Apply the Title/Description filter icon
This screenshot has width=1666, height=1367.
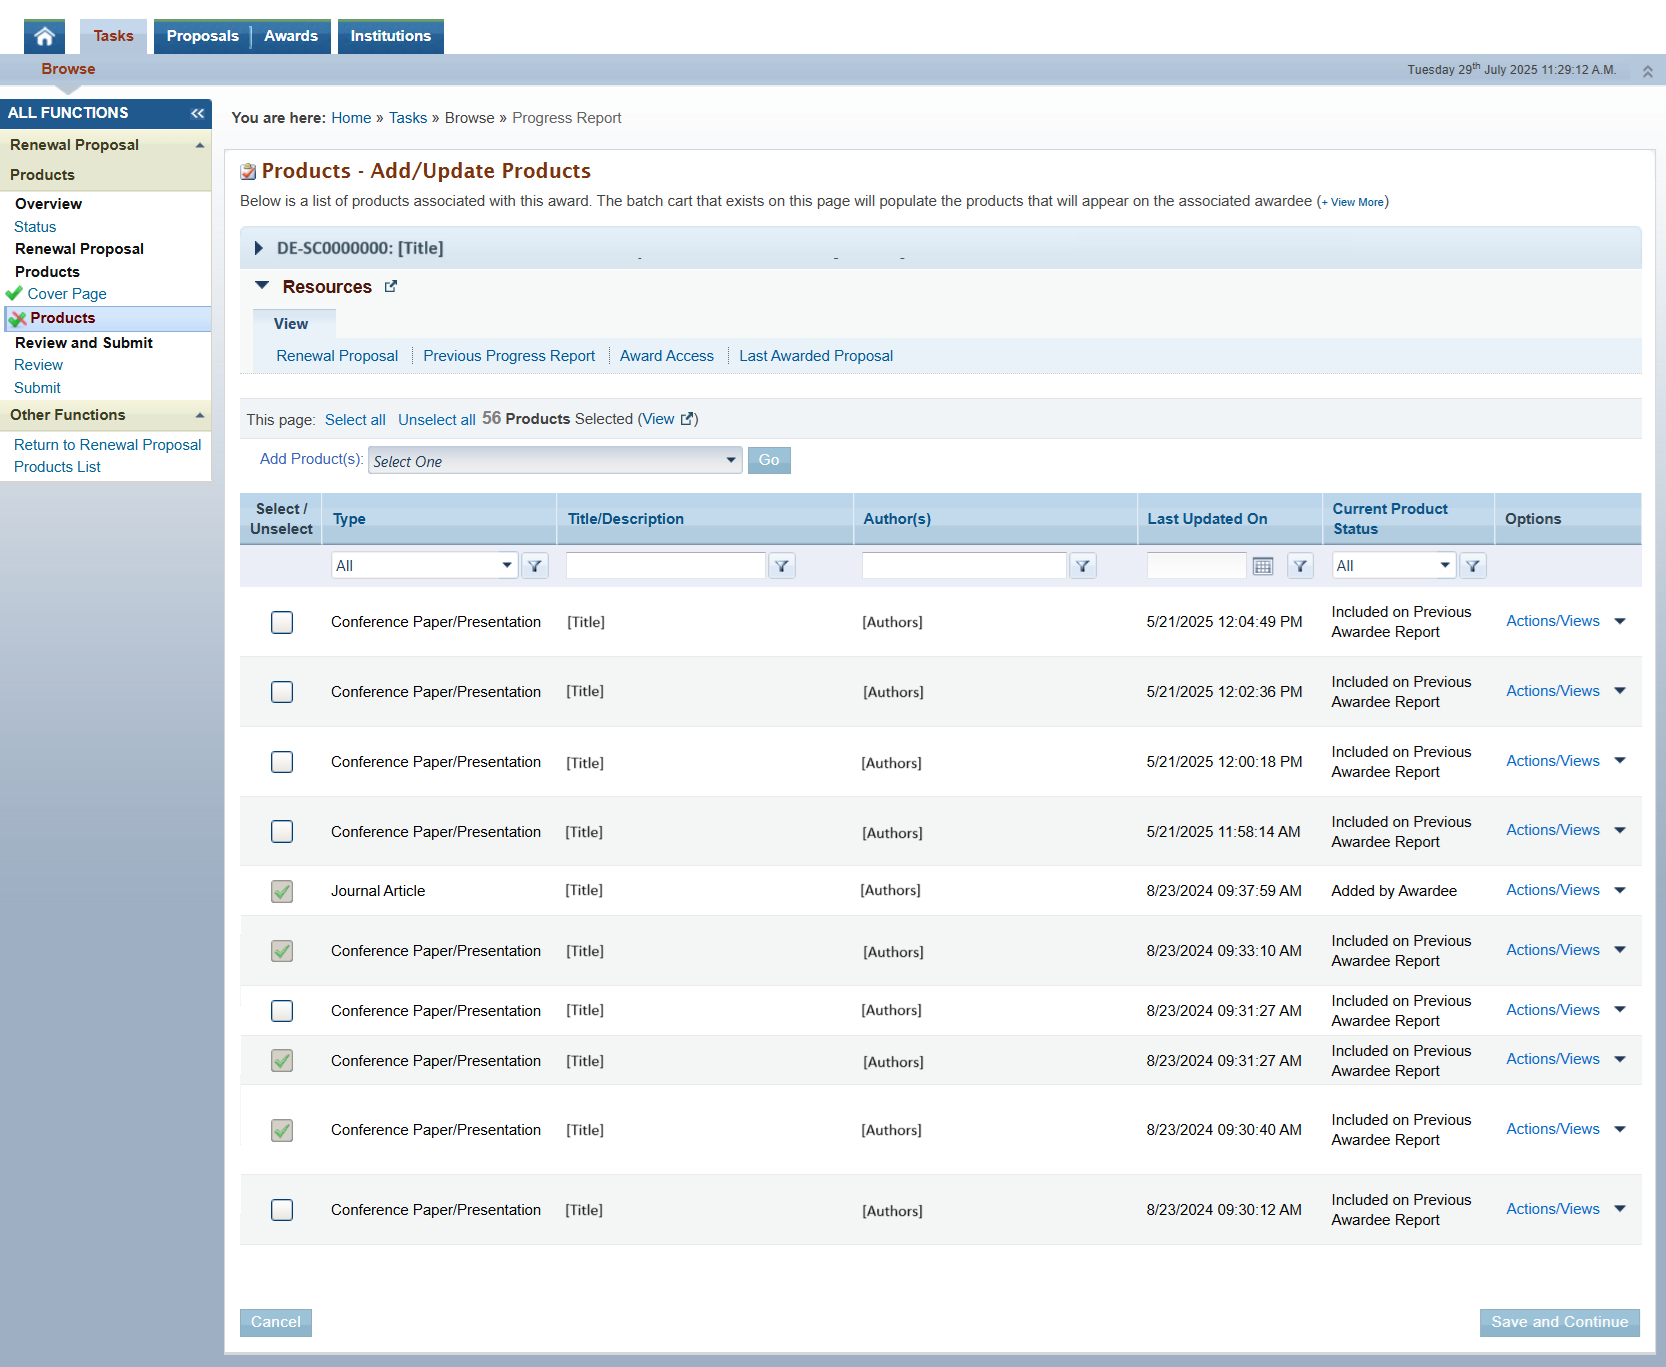(x=781, y=566)
